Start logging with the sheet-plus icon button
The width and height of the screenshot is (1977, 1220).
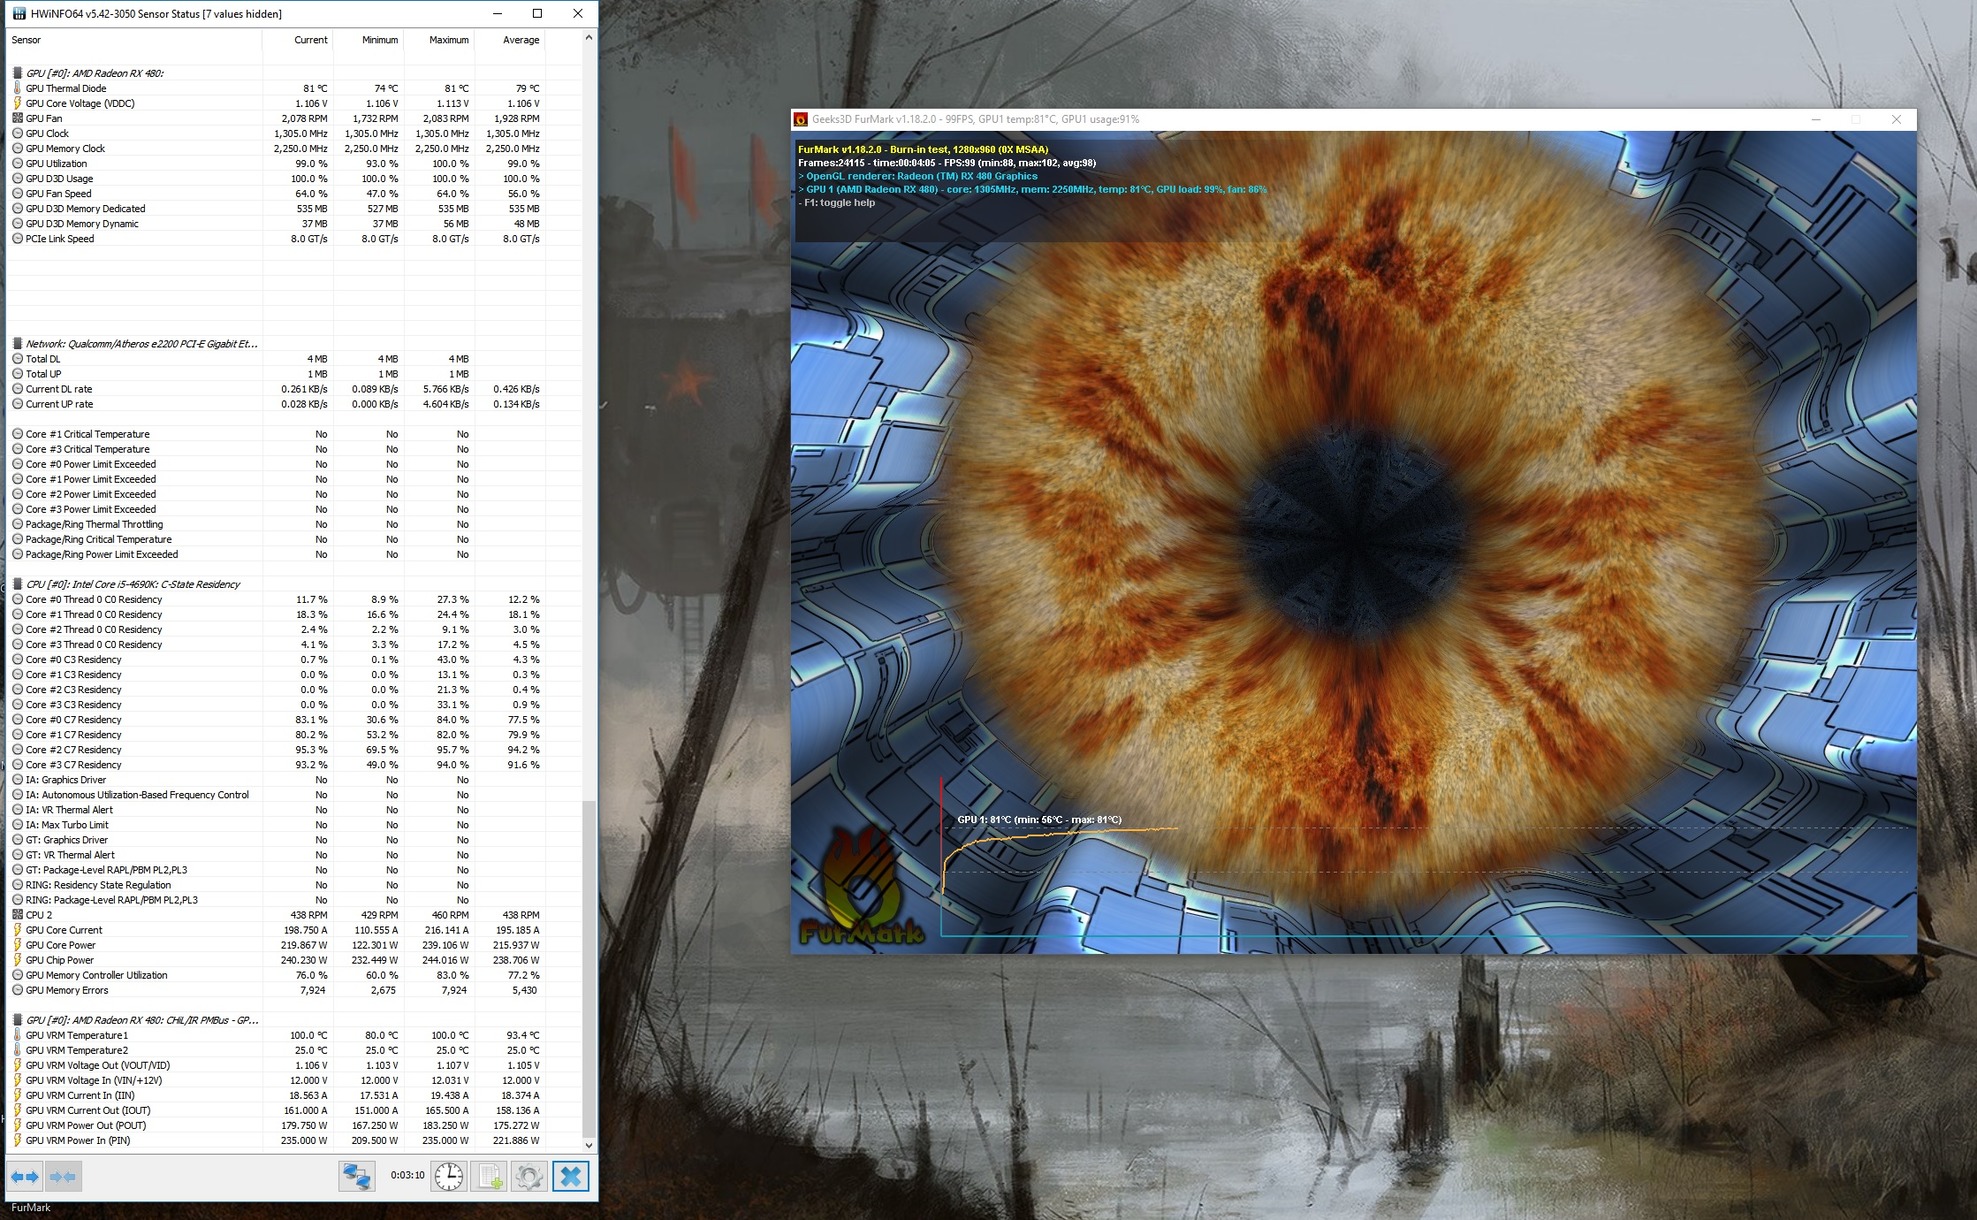point(490,1176)
